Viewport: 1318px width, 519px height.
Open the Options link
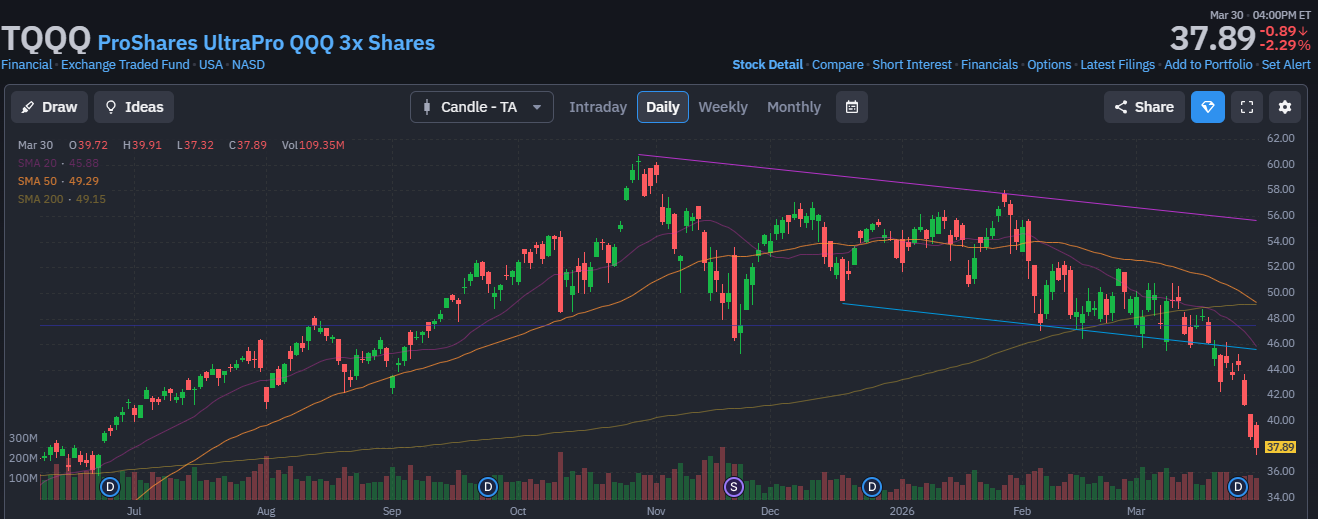[1049, 65]
